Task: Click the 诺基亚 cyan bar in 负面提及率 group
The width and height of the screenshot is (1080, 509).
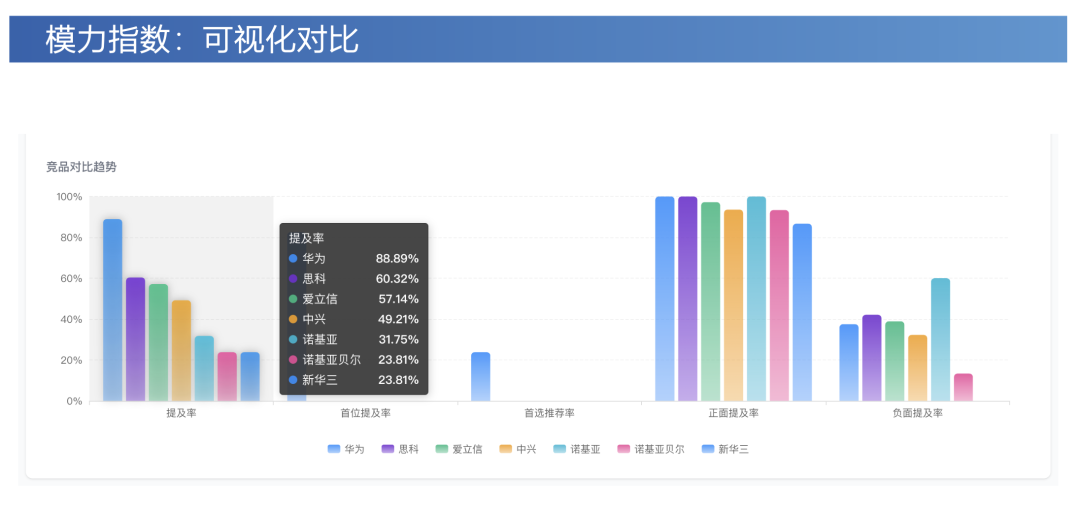Action: 941,340
